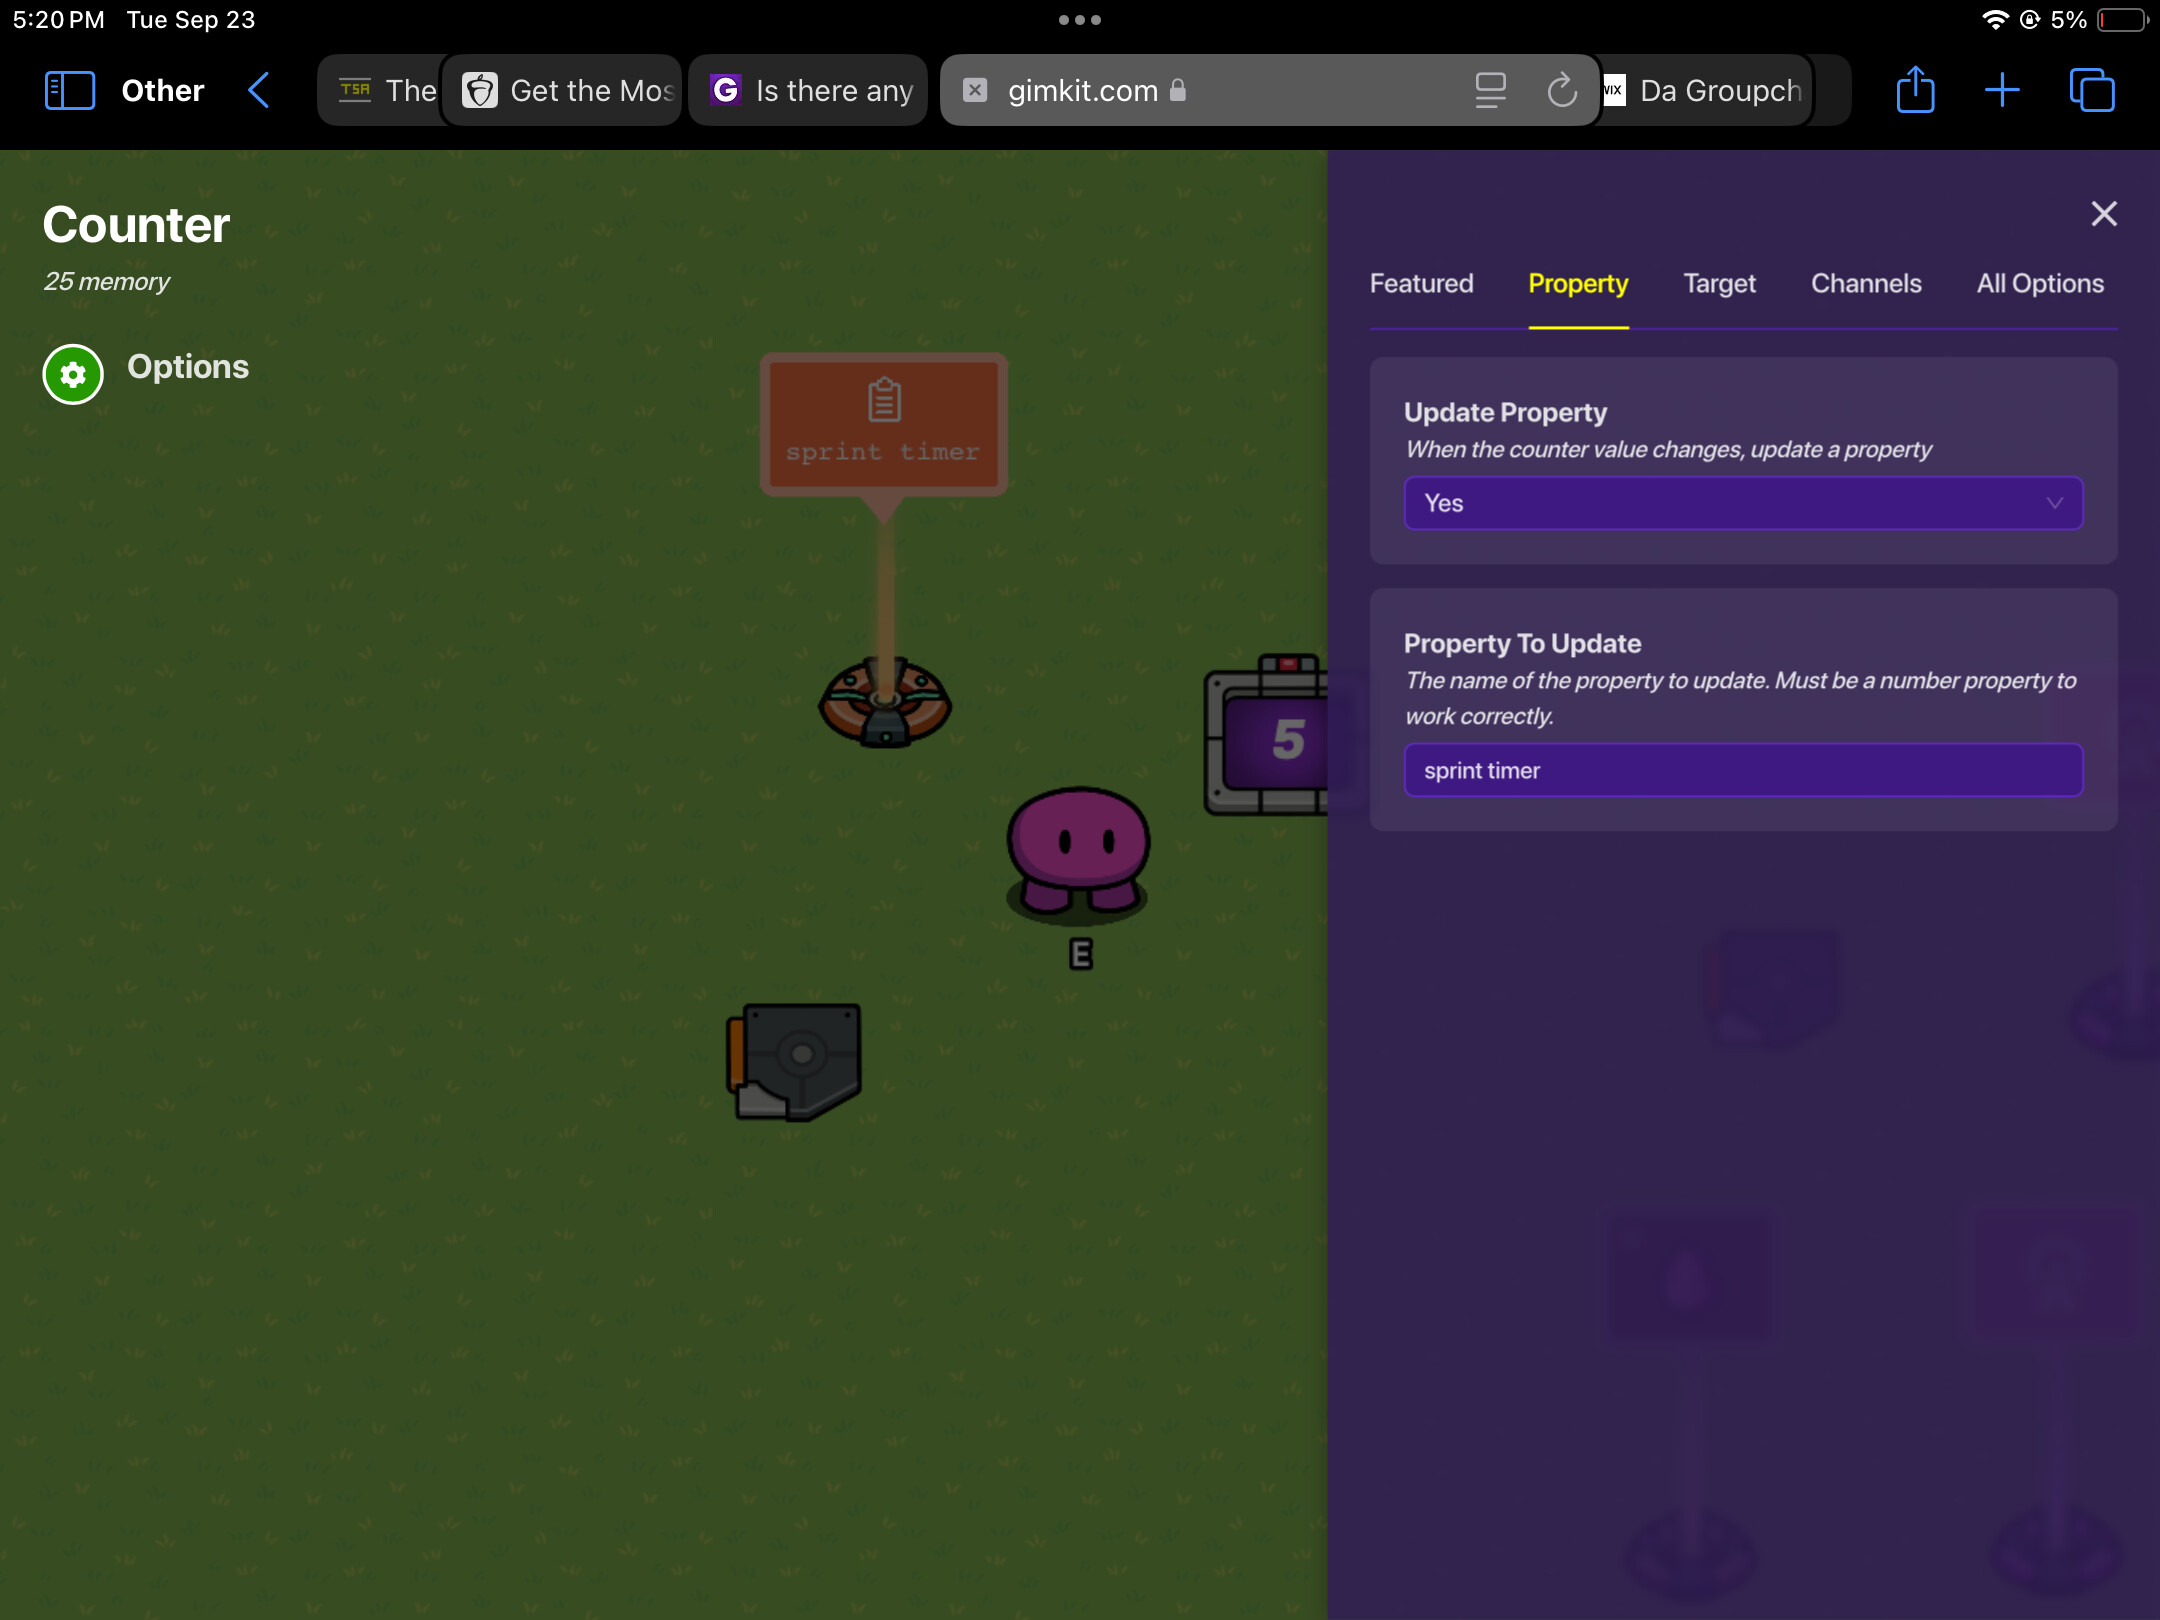
Task: Tap the share icon in Safari toolbar
Action: [1915, 90]
